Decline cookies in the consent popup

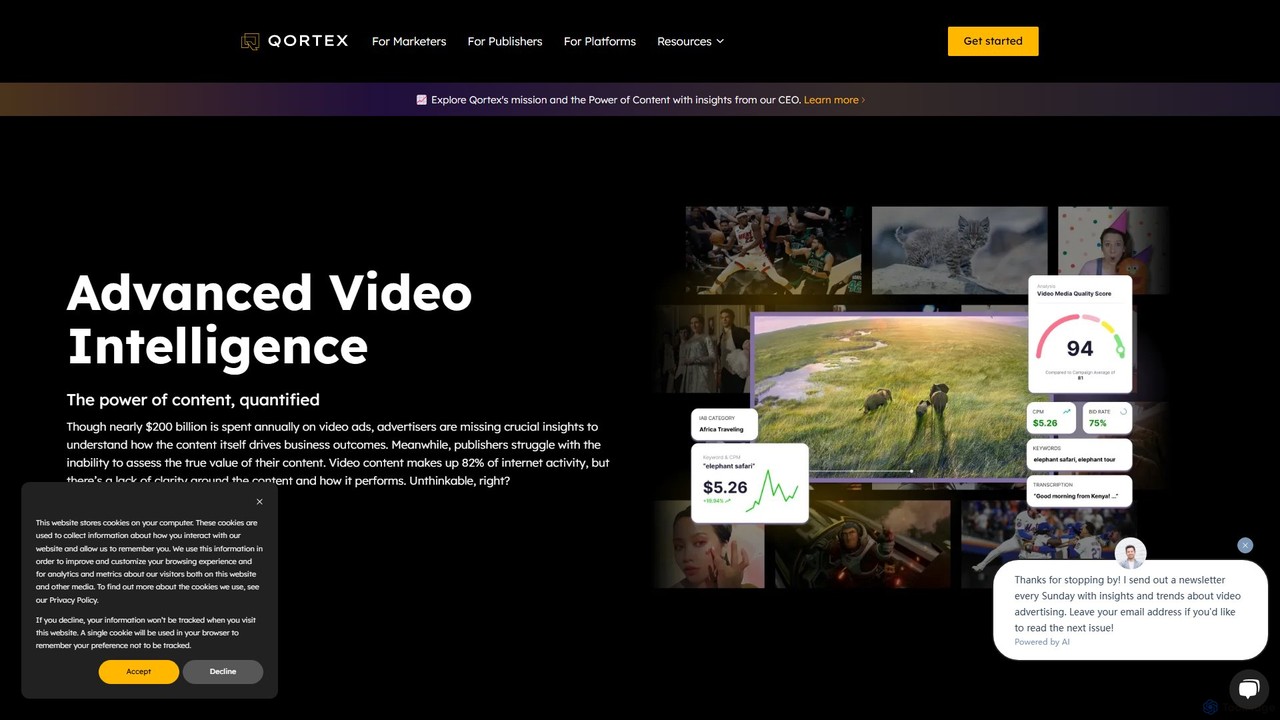(223, 672)
